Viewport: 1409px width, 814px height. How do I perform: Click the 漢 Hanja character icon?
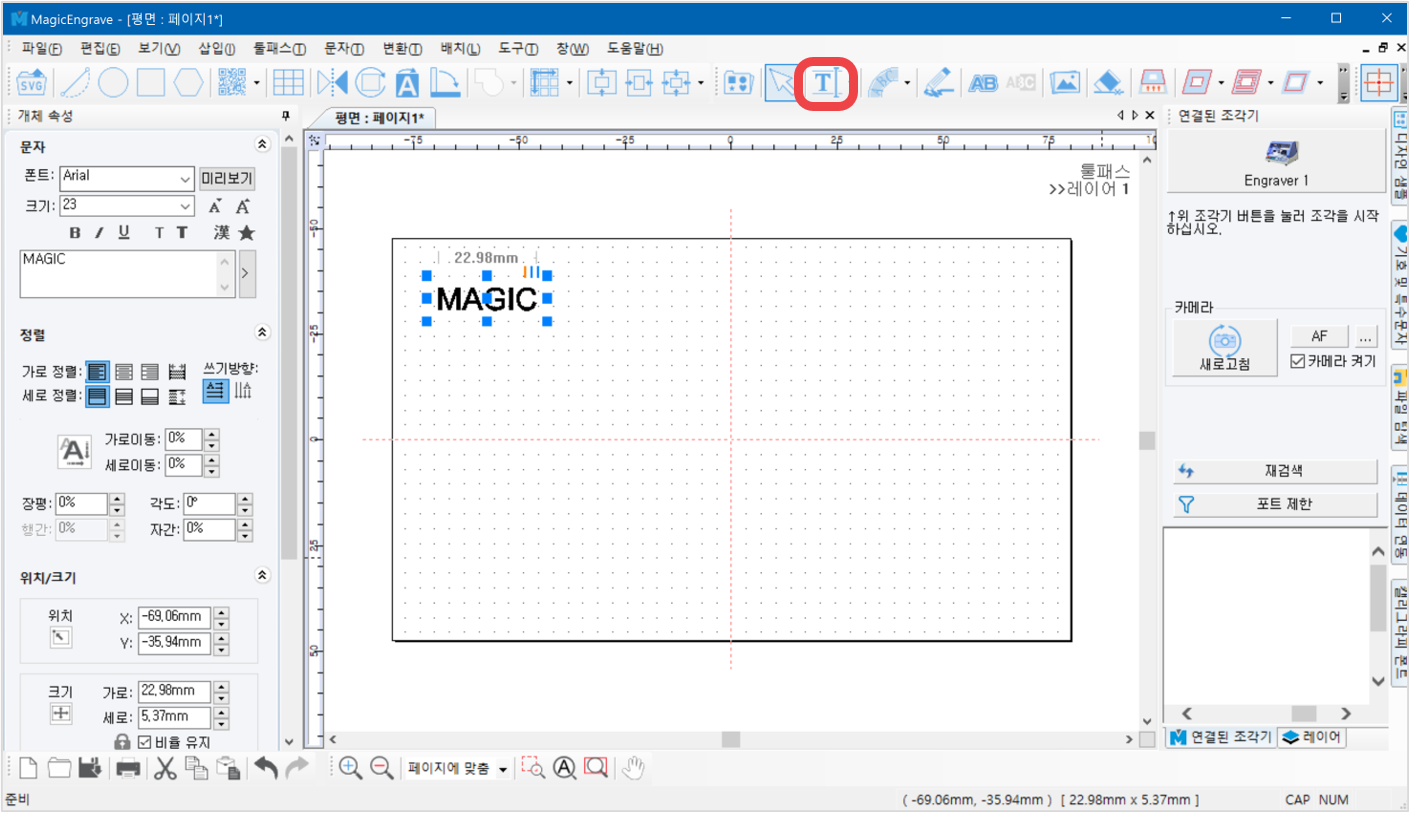(221, 232)
